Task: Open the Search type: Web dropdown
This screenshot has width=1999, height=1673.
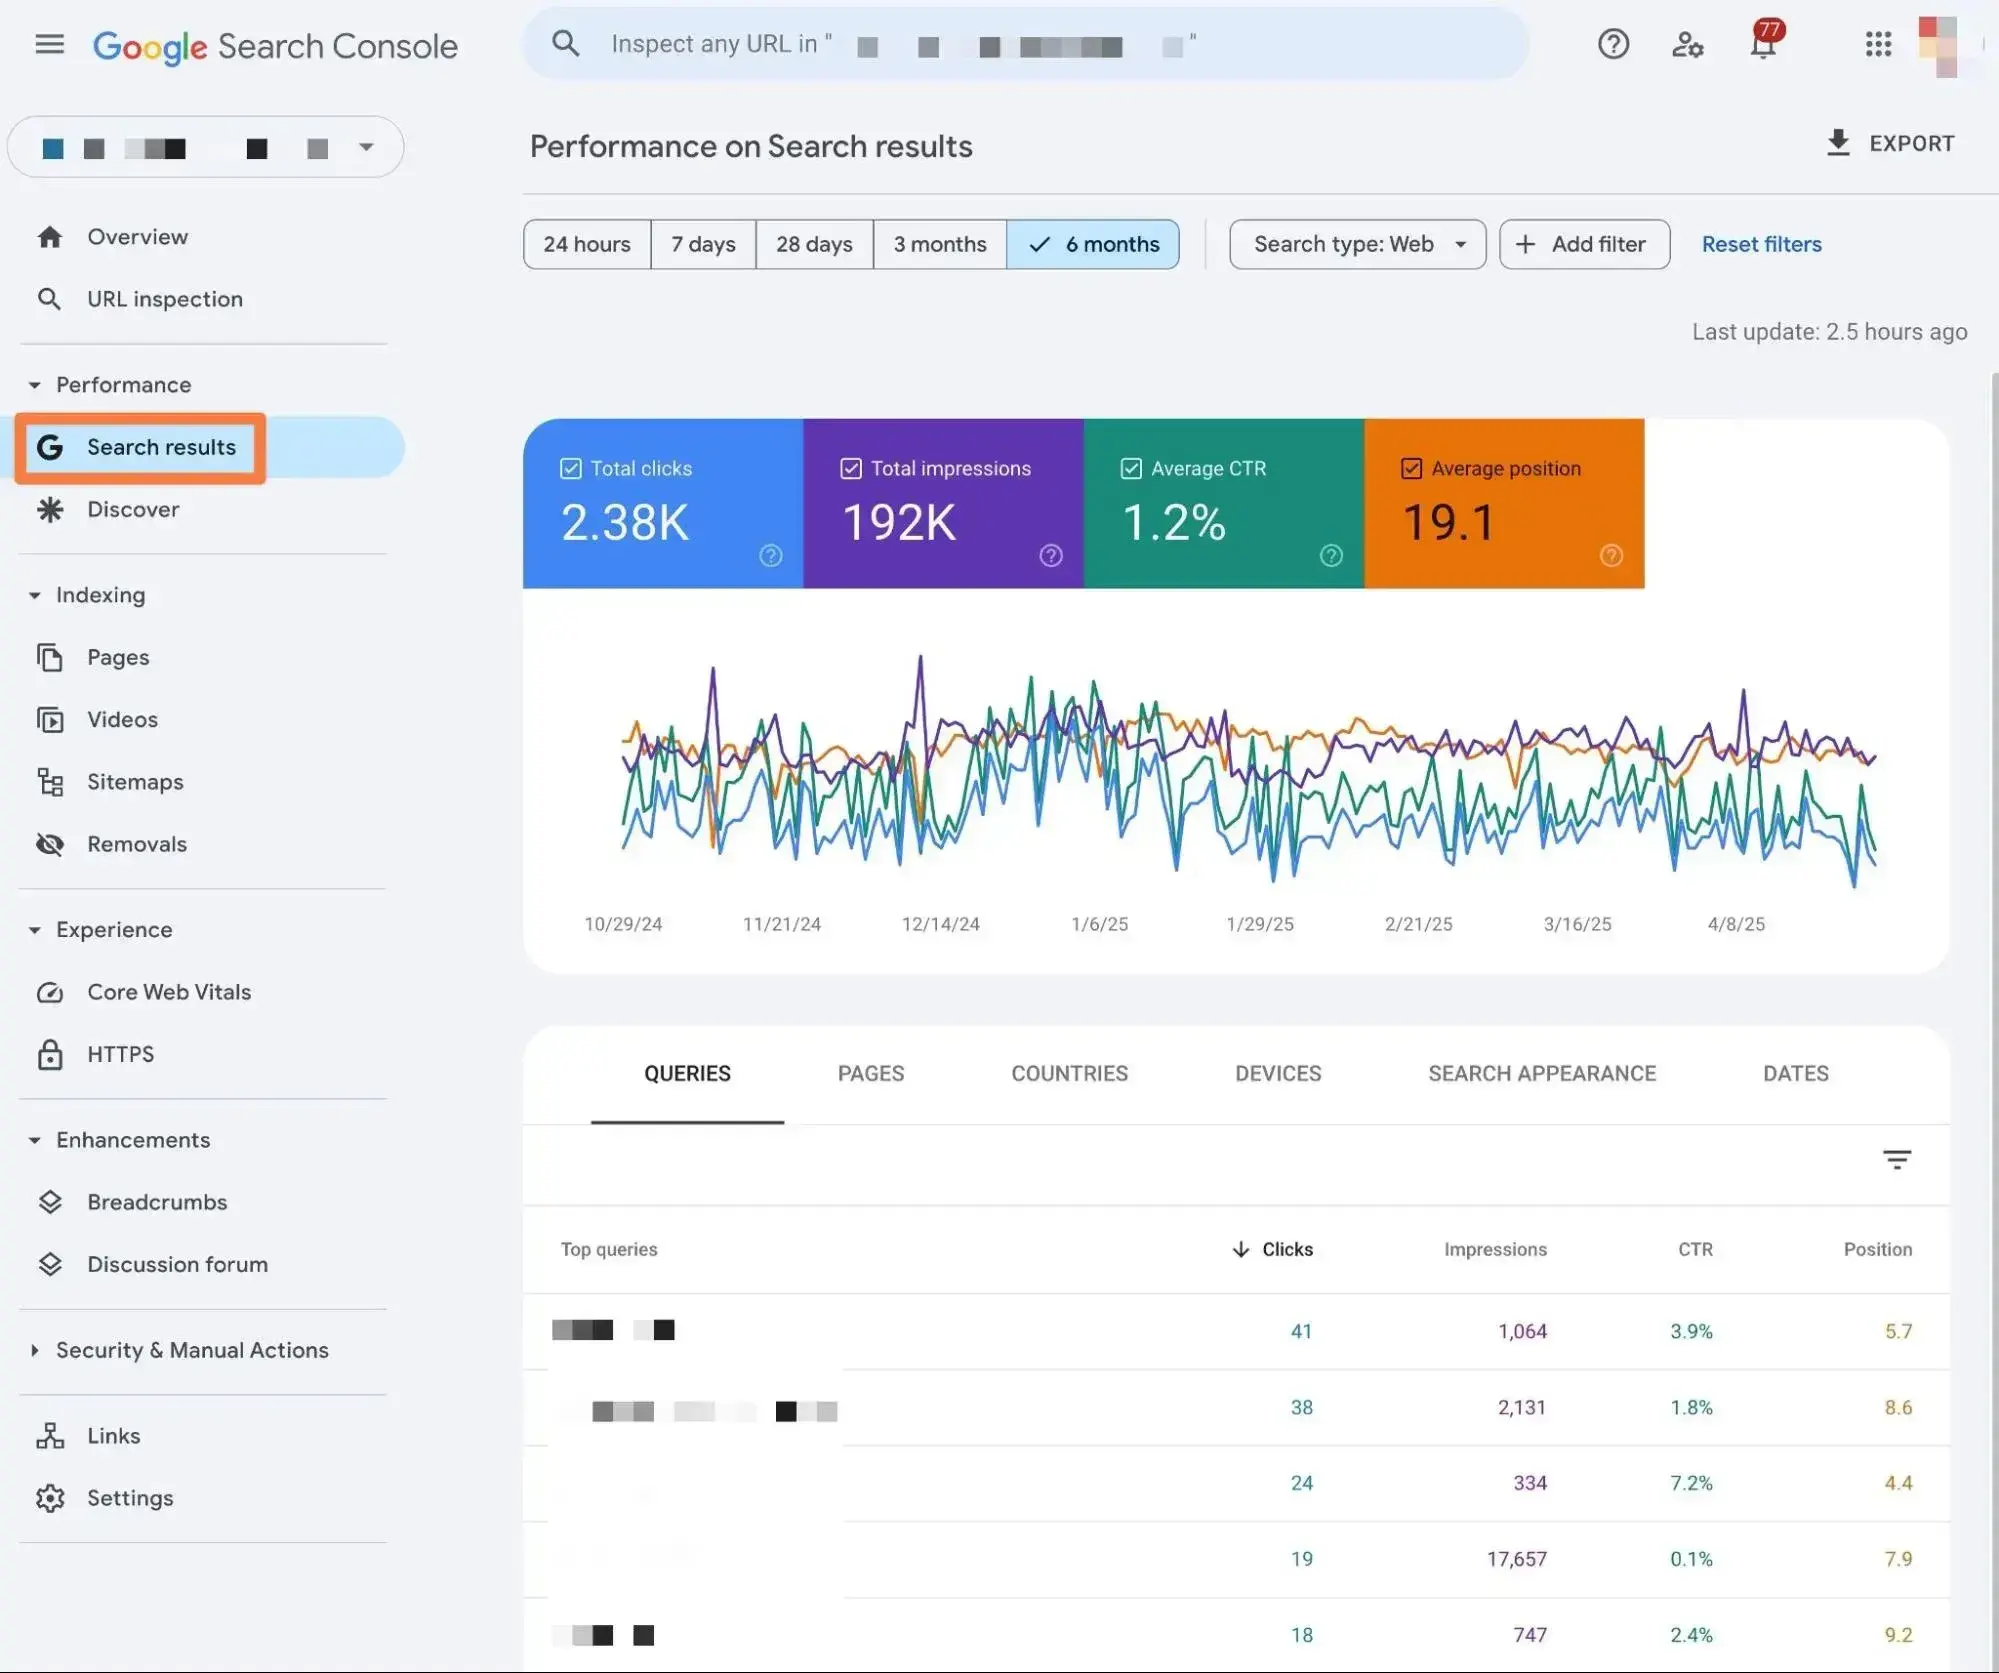Action: click(1356, 244)
